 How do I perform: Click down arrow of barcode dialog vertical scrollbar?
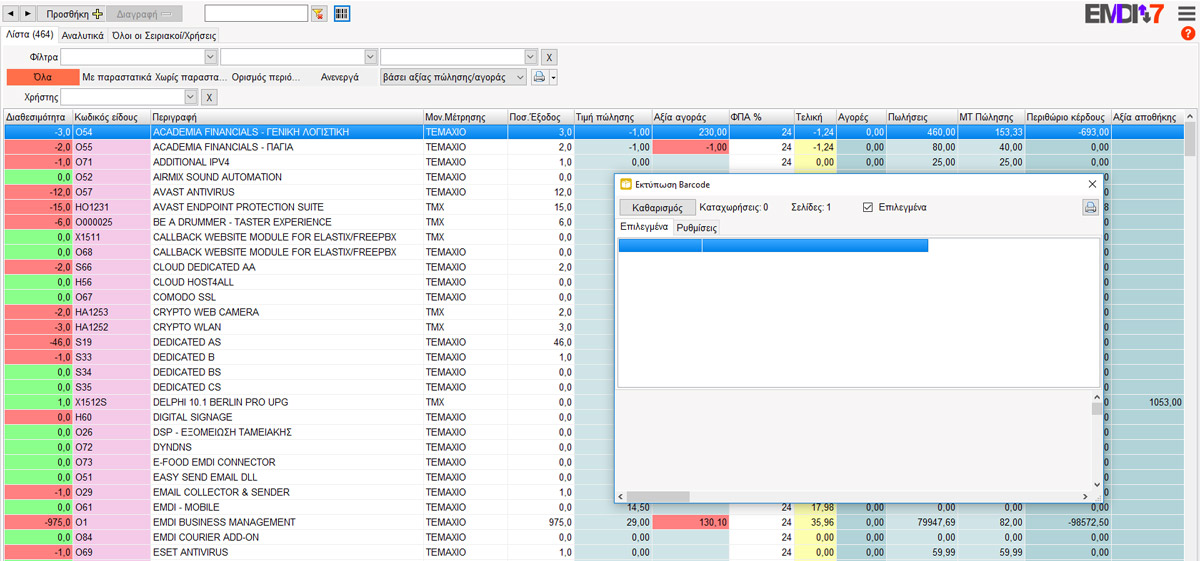coord(1097,485)
